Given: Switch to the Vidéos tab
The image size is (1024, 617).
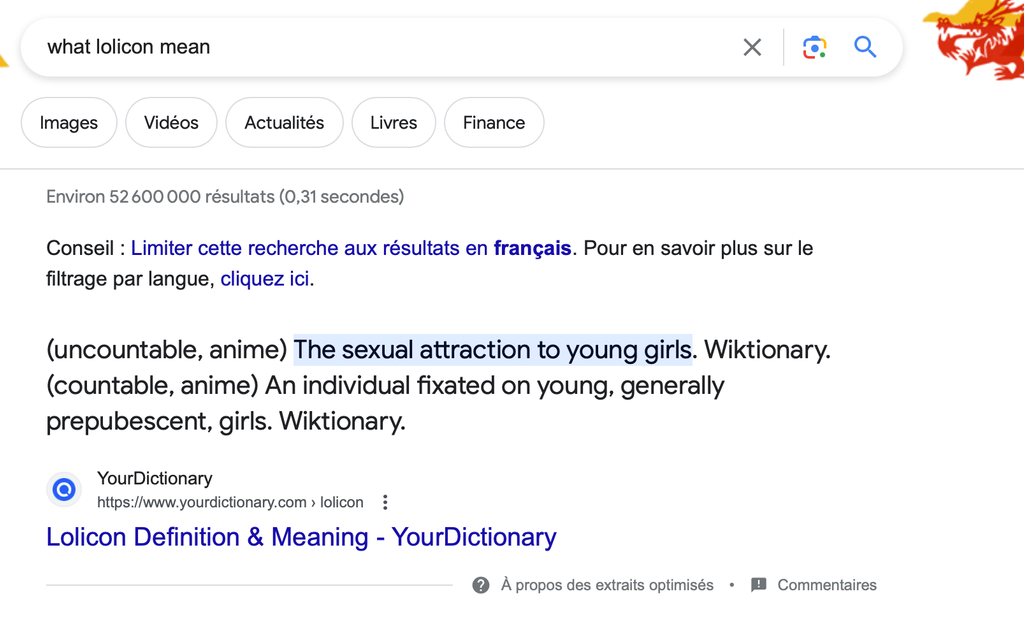Looking at the screenshot, I should [171, 123].
